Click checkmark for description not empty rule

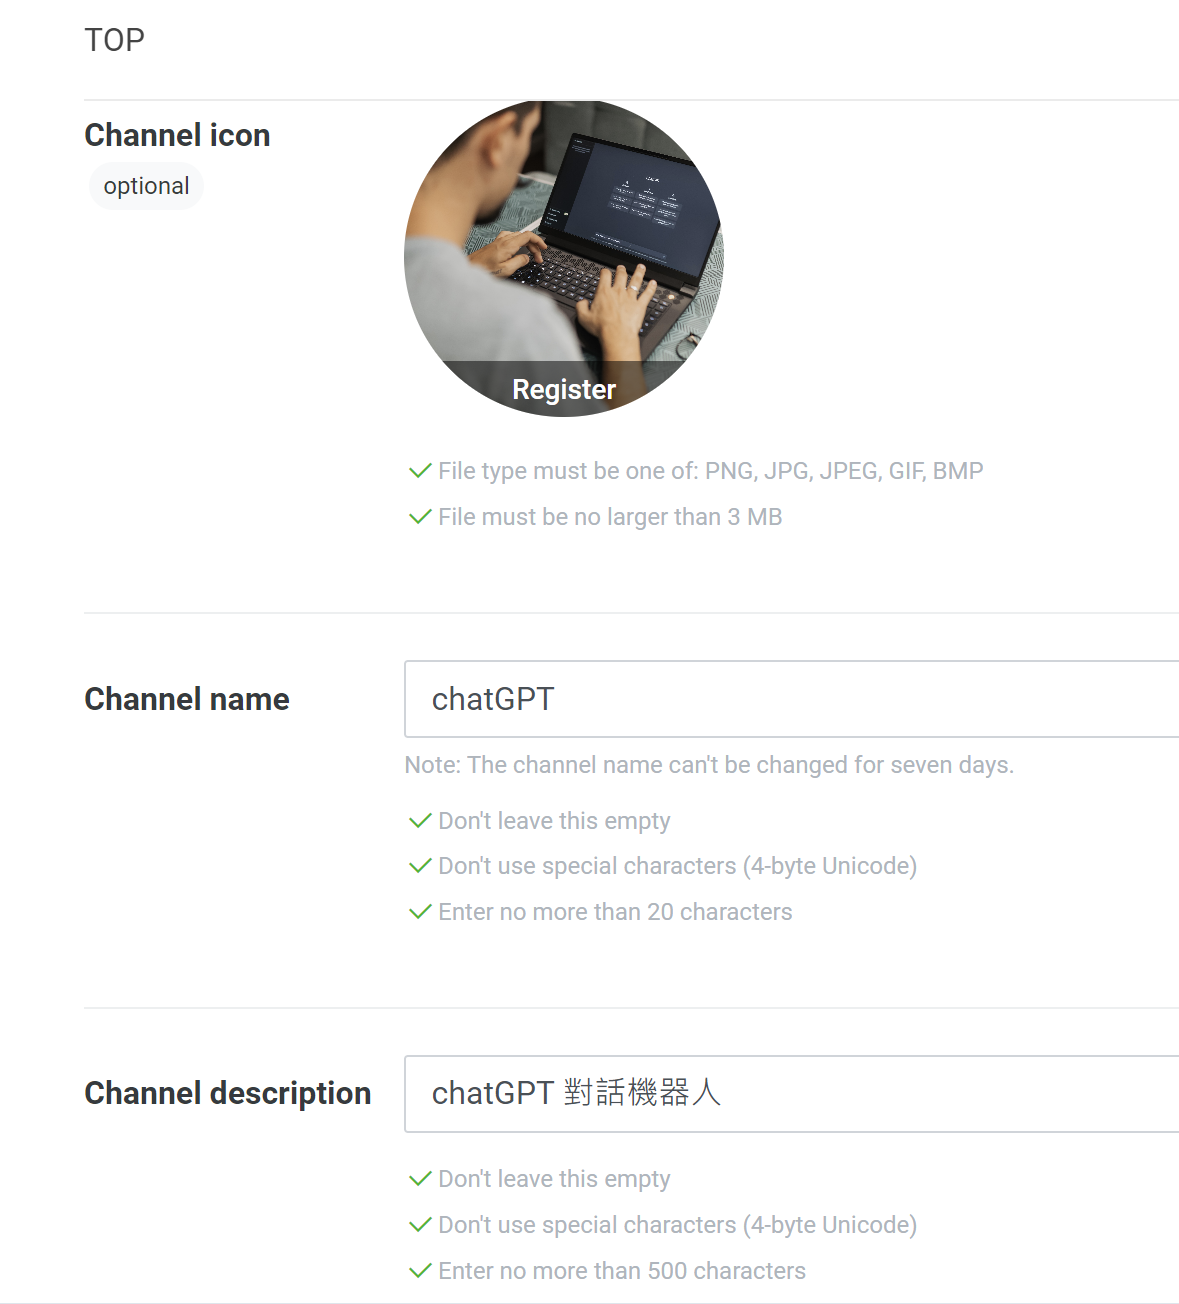pyautogui.click(x=420, y=1179)
